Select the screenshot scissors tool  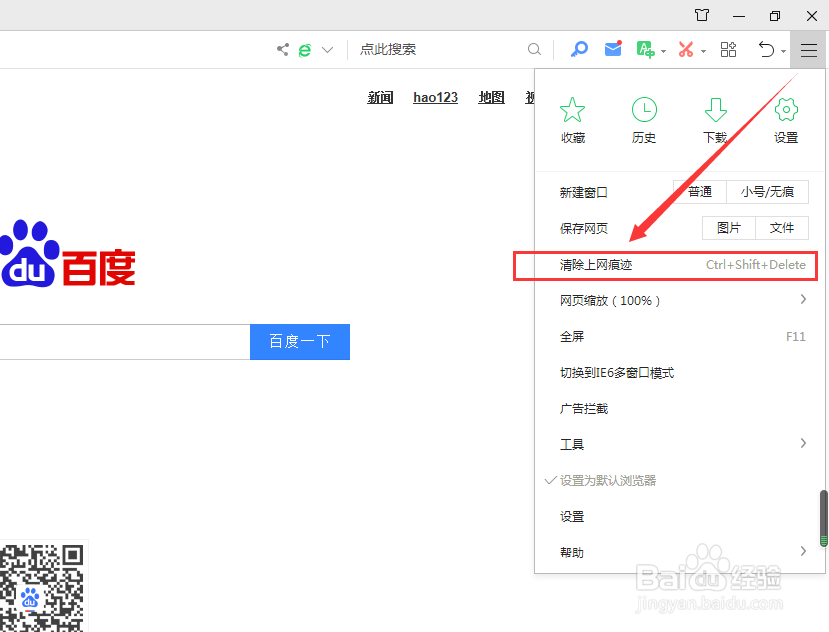[686, 48]
